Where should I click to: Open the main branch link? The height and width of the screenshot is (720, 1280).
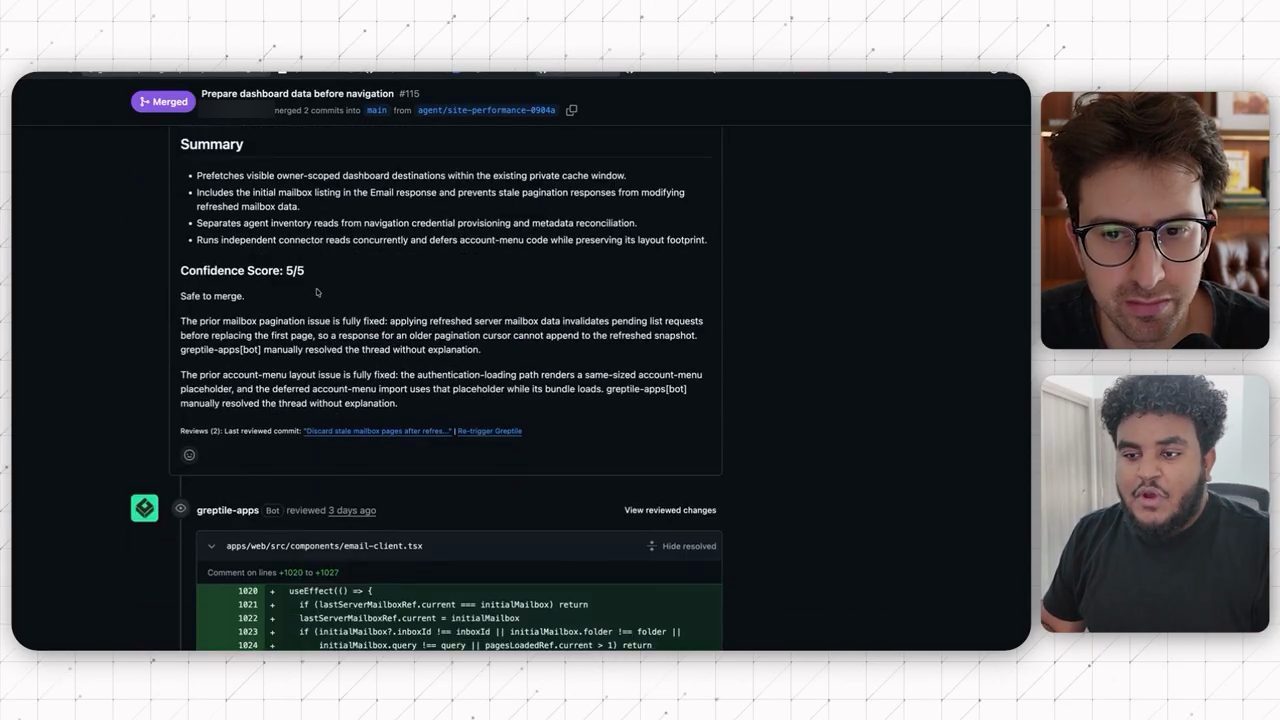(x=376, y=110)
